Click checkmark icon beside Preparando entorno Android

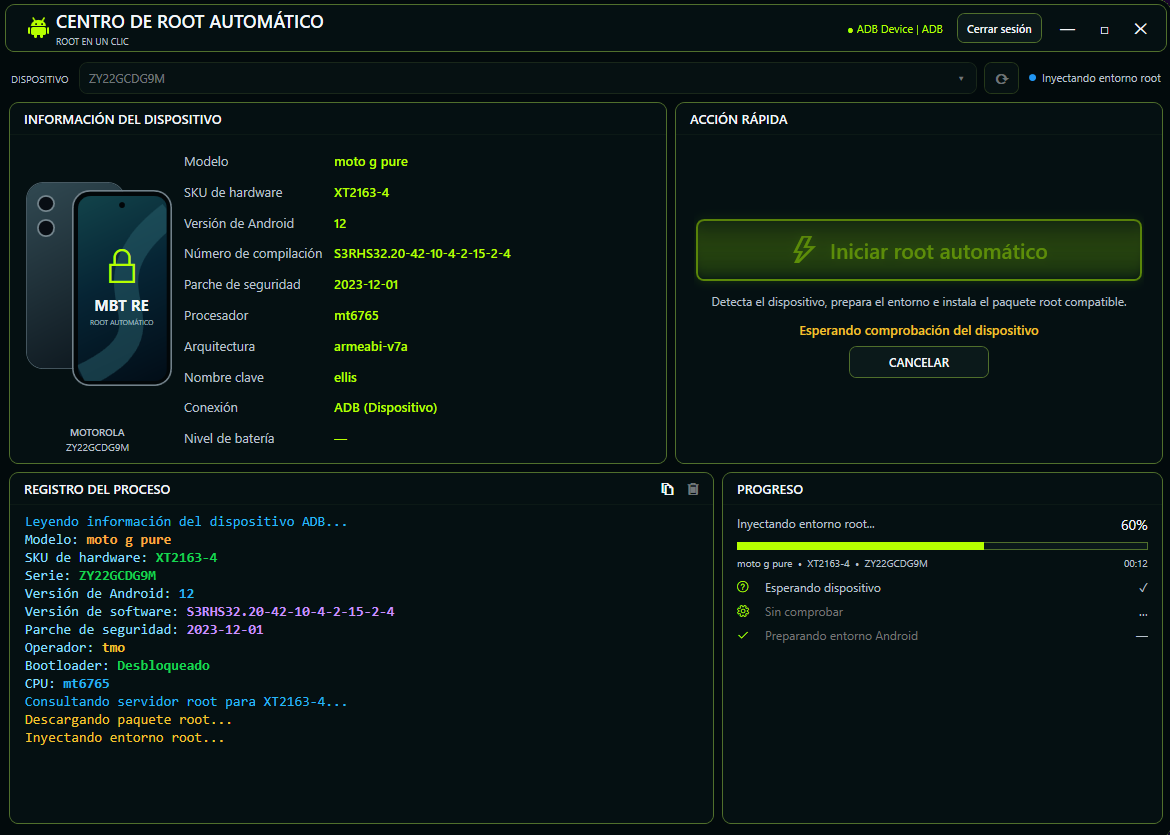pos(743,635)
